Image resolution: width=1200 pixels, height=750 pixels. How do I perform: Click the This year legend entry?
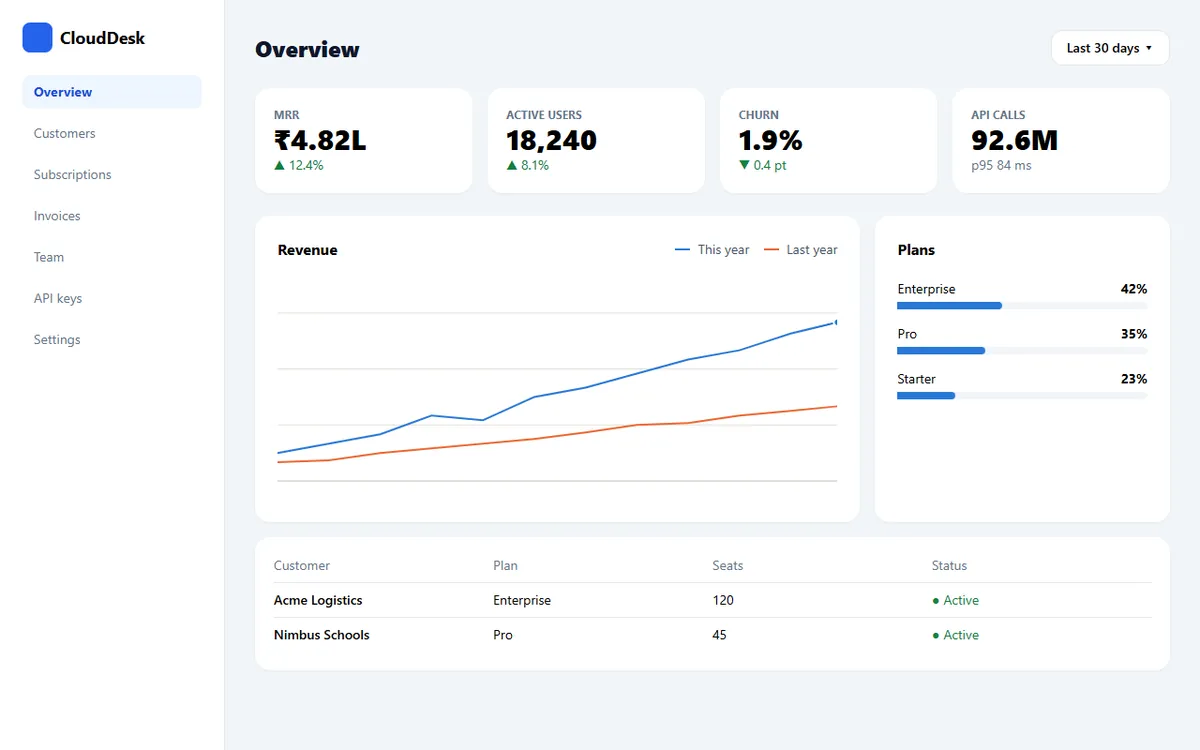pyautogui.click(x=712, y=250)
